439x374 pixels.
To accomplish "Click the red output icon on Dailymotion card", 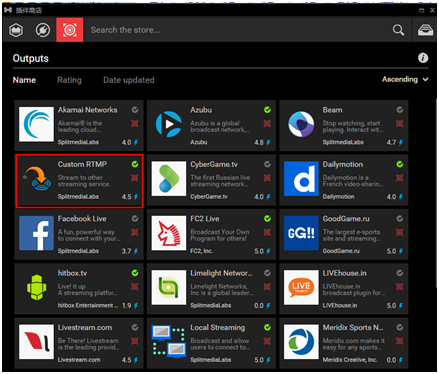I will tap(399, 178).
